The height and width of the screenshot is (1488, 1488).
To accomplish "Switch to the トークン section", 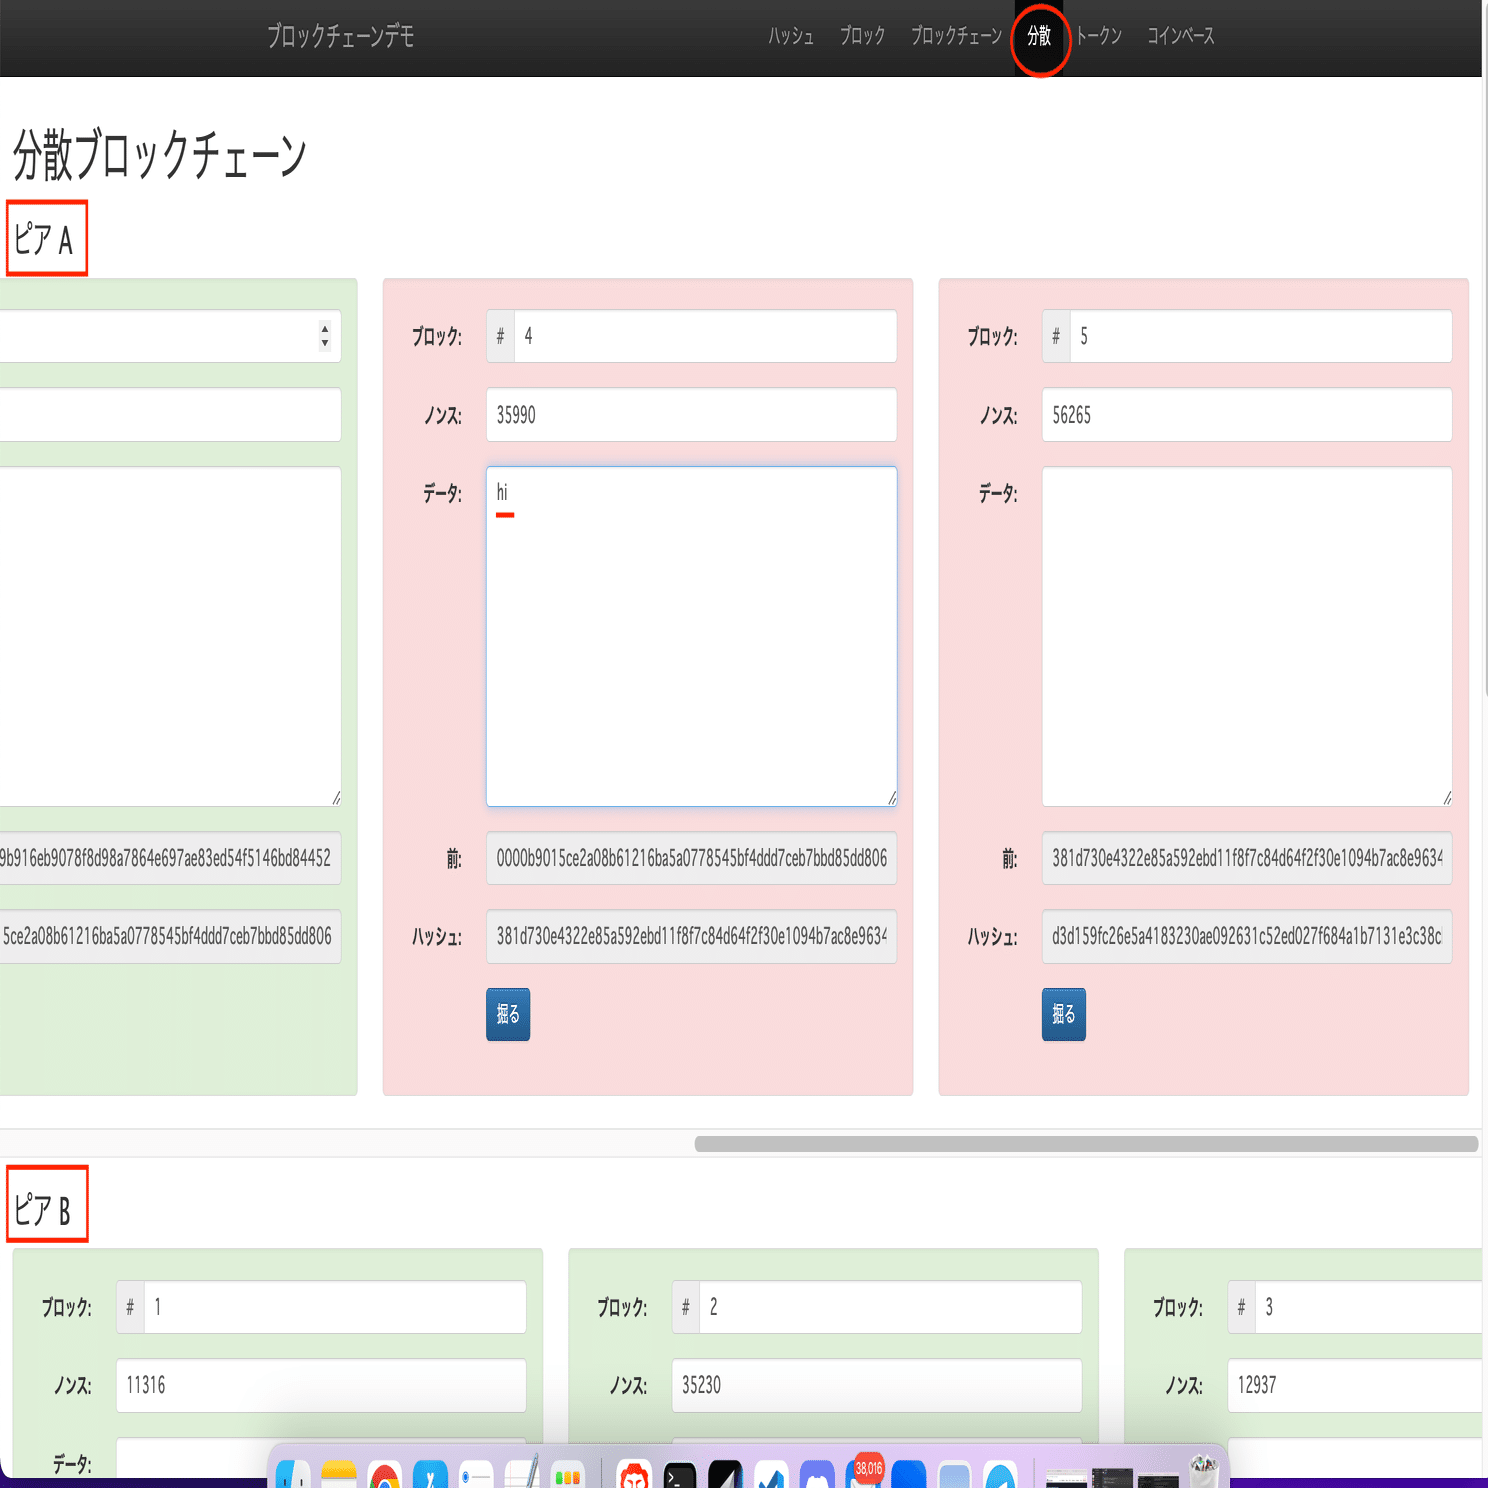I will point(1100,36).
